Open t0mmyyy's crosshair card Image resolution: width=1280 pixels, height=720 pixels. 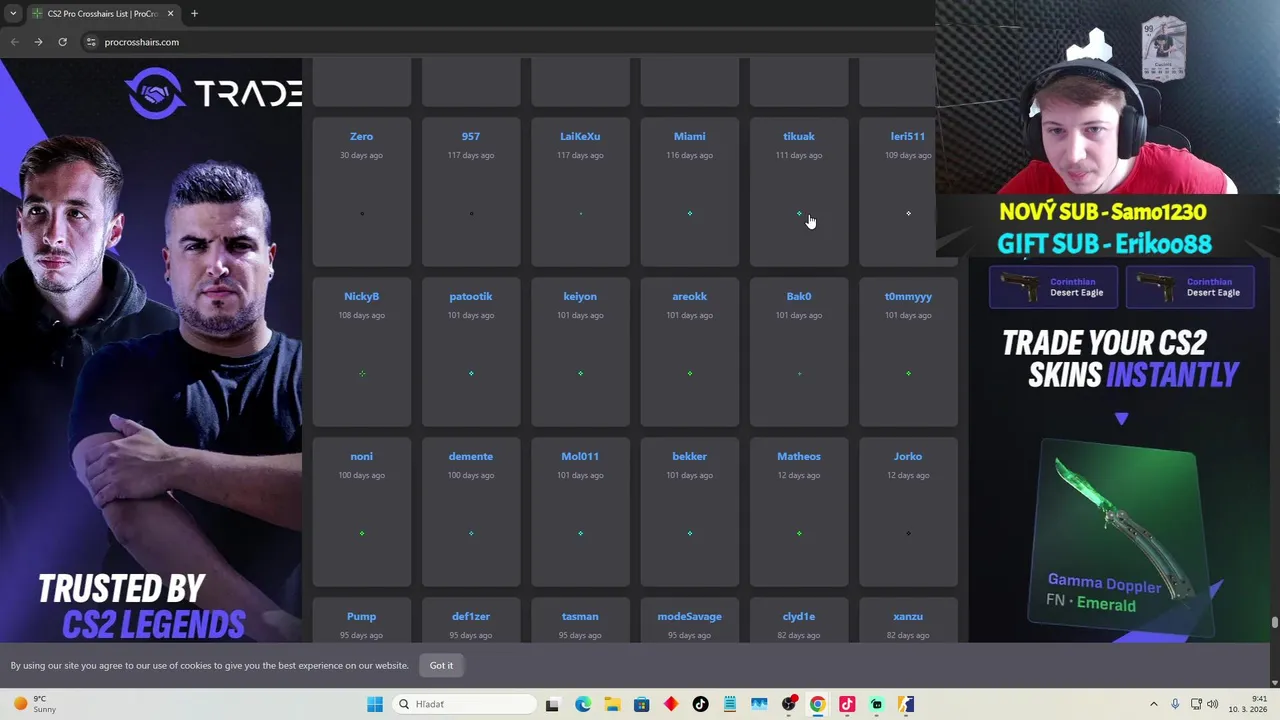908,353
